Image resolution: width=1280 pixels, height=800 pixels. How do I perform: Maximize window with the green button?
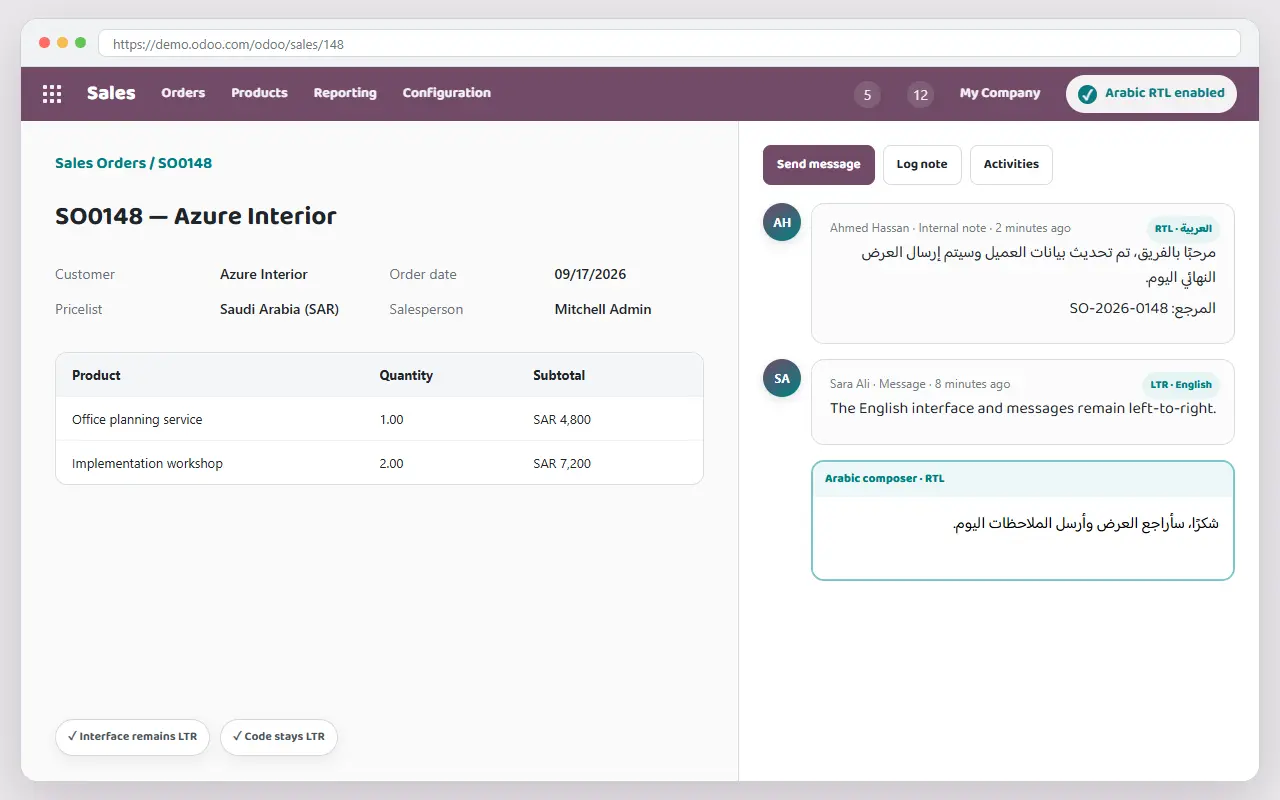pos(80,43)
